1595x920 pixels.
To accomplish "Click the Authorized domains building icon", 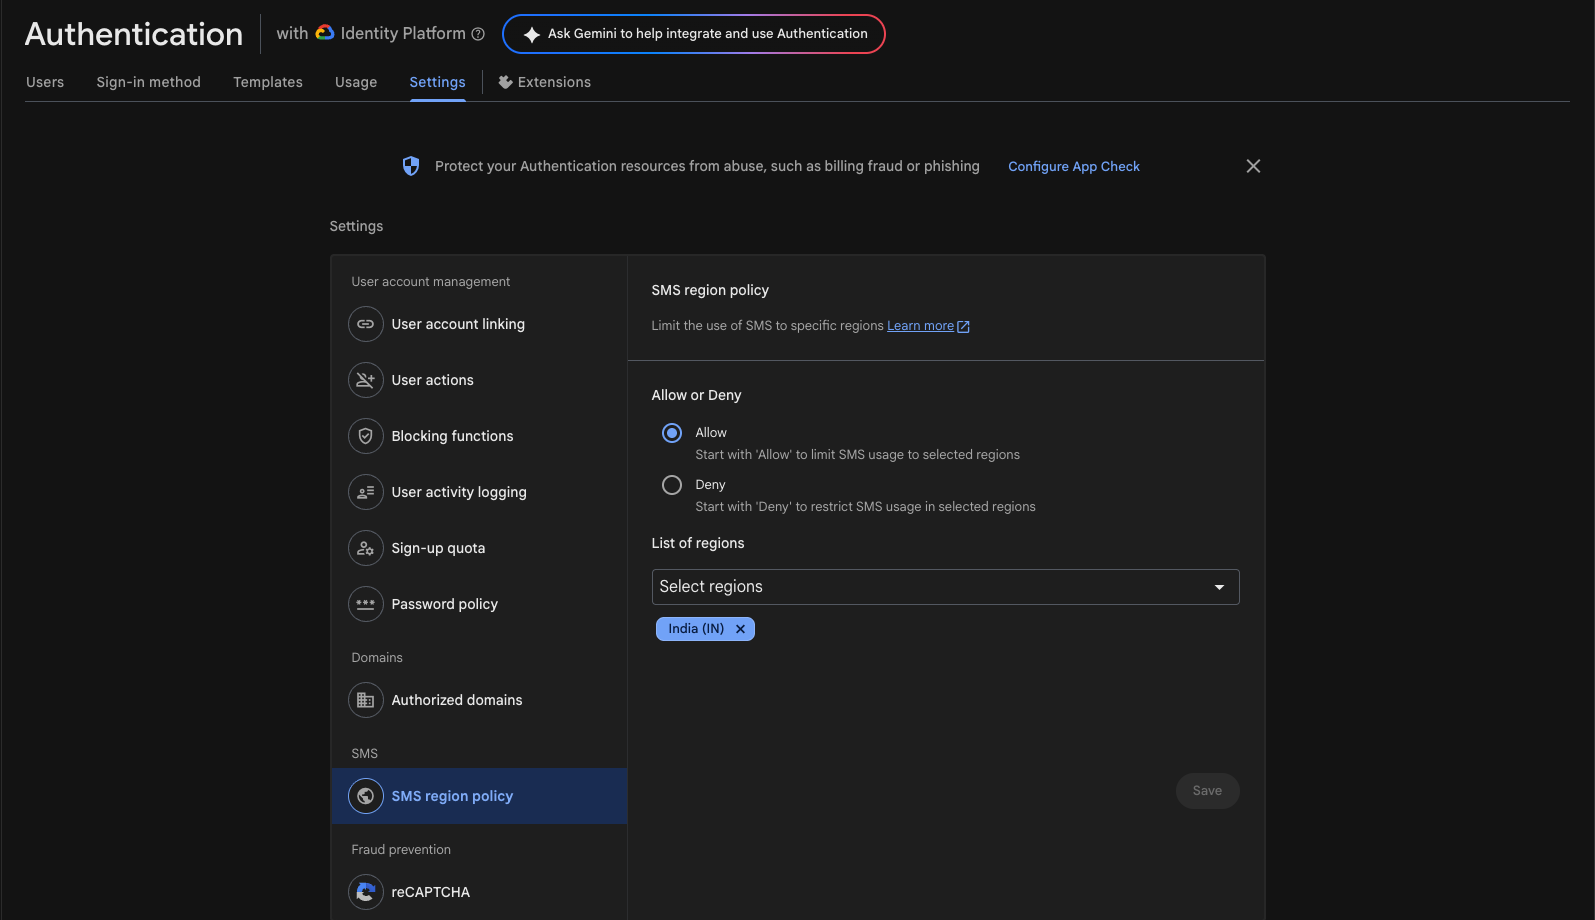I will (x=366, y=700).
